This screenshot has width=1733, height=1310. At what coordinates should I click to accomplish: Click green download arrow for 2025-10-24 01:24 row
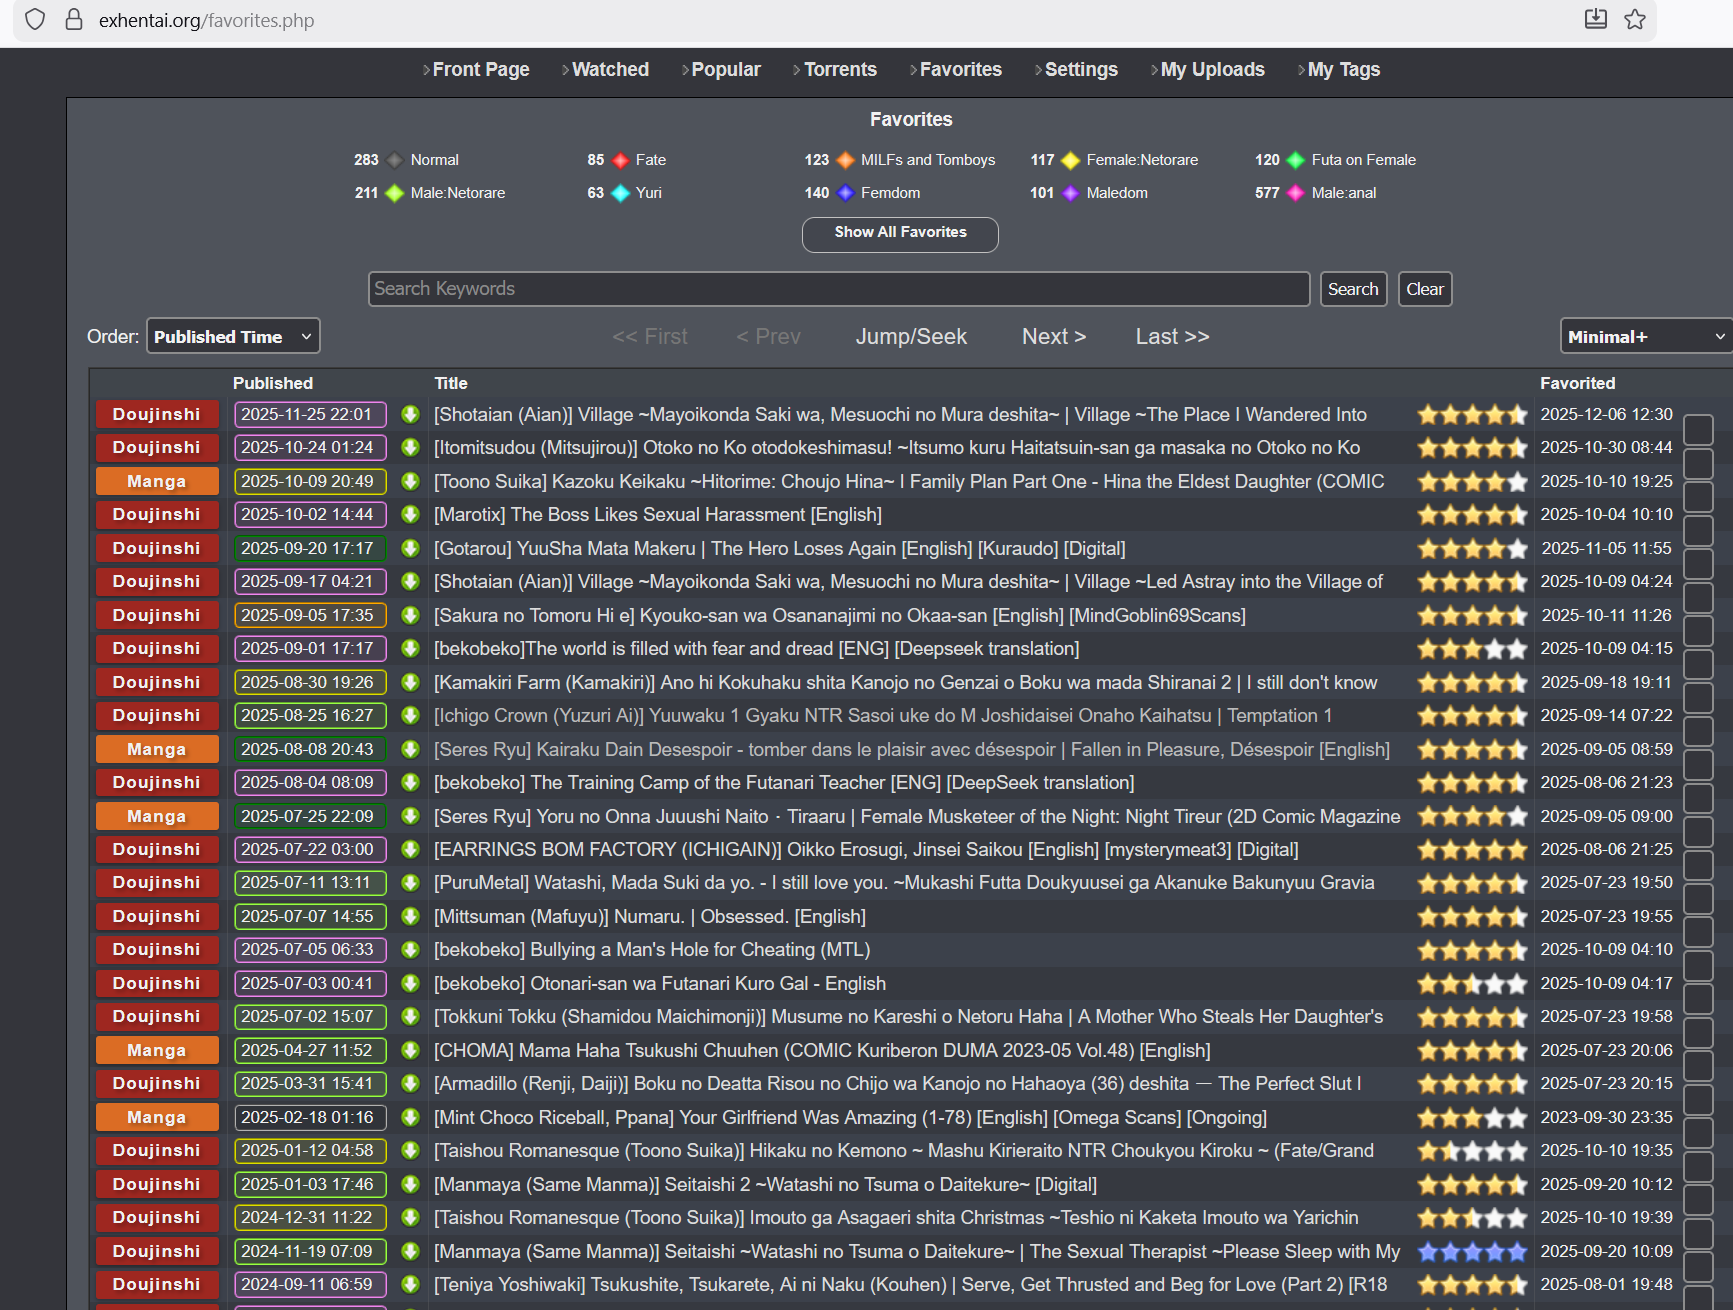coord(410,447)
